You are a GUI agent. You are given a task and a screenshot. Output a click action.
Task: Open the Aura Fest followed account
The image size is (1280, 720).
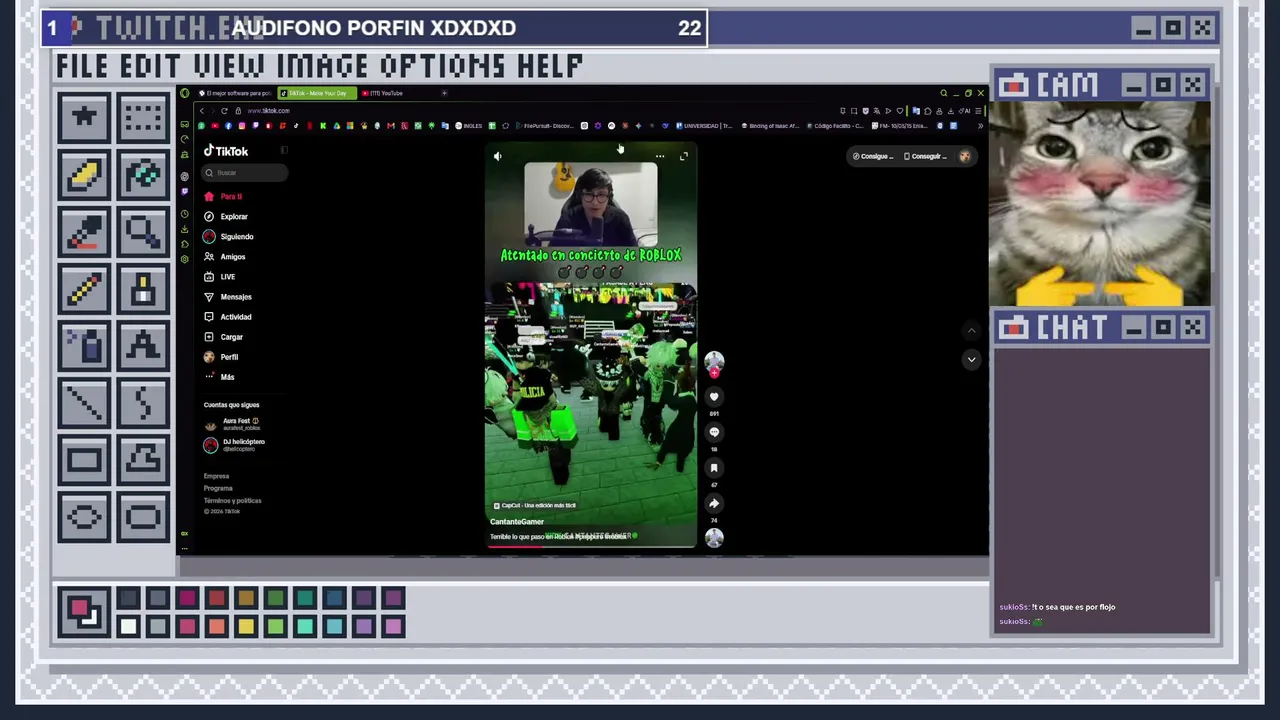(232, 424)
